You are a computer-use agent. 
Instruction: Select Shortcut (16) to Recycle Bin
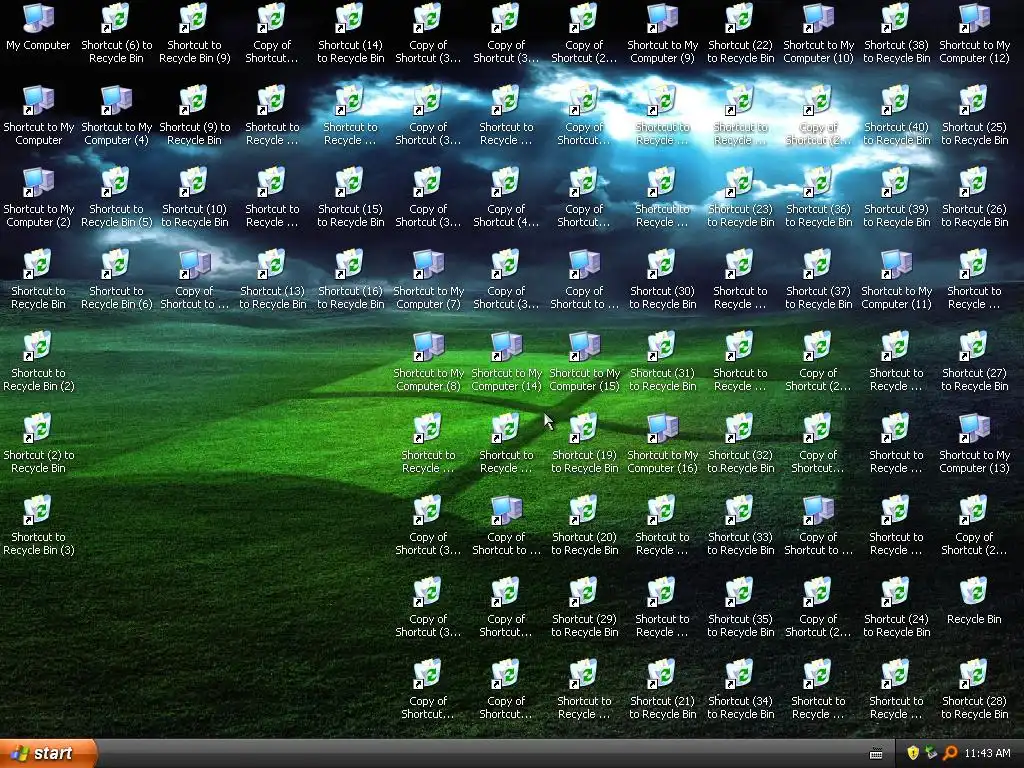pos(351,280)
